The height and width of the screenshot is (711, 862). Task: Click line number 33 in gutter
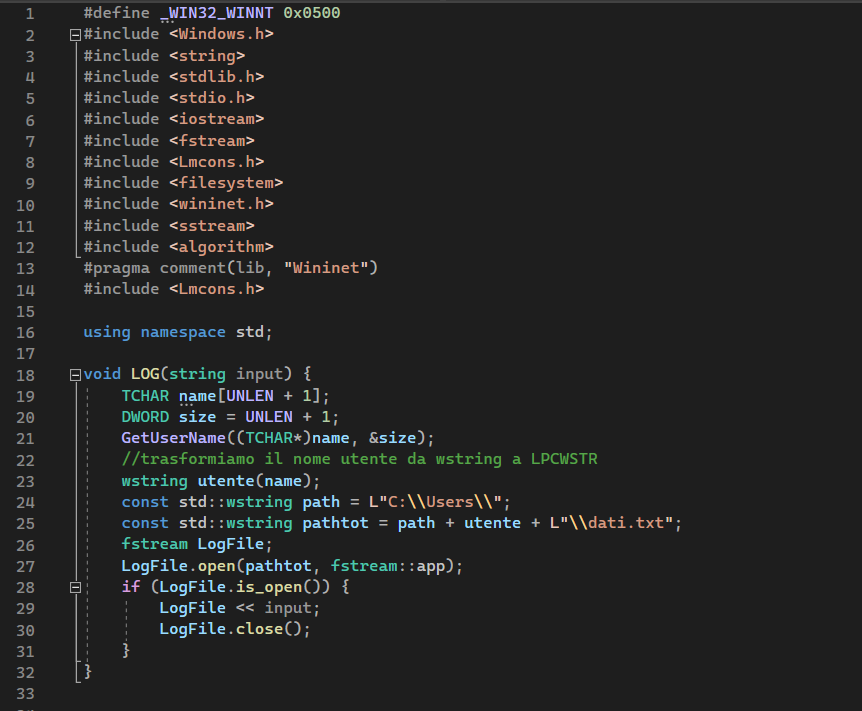click(25, 694)
